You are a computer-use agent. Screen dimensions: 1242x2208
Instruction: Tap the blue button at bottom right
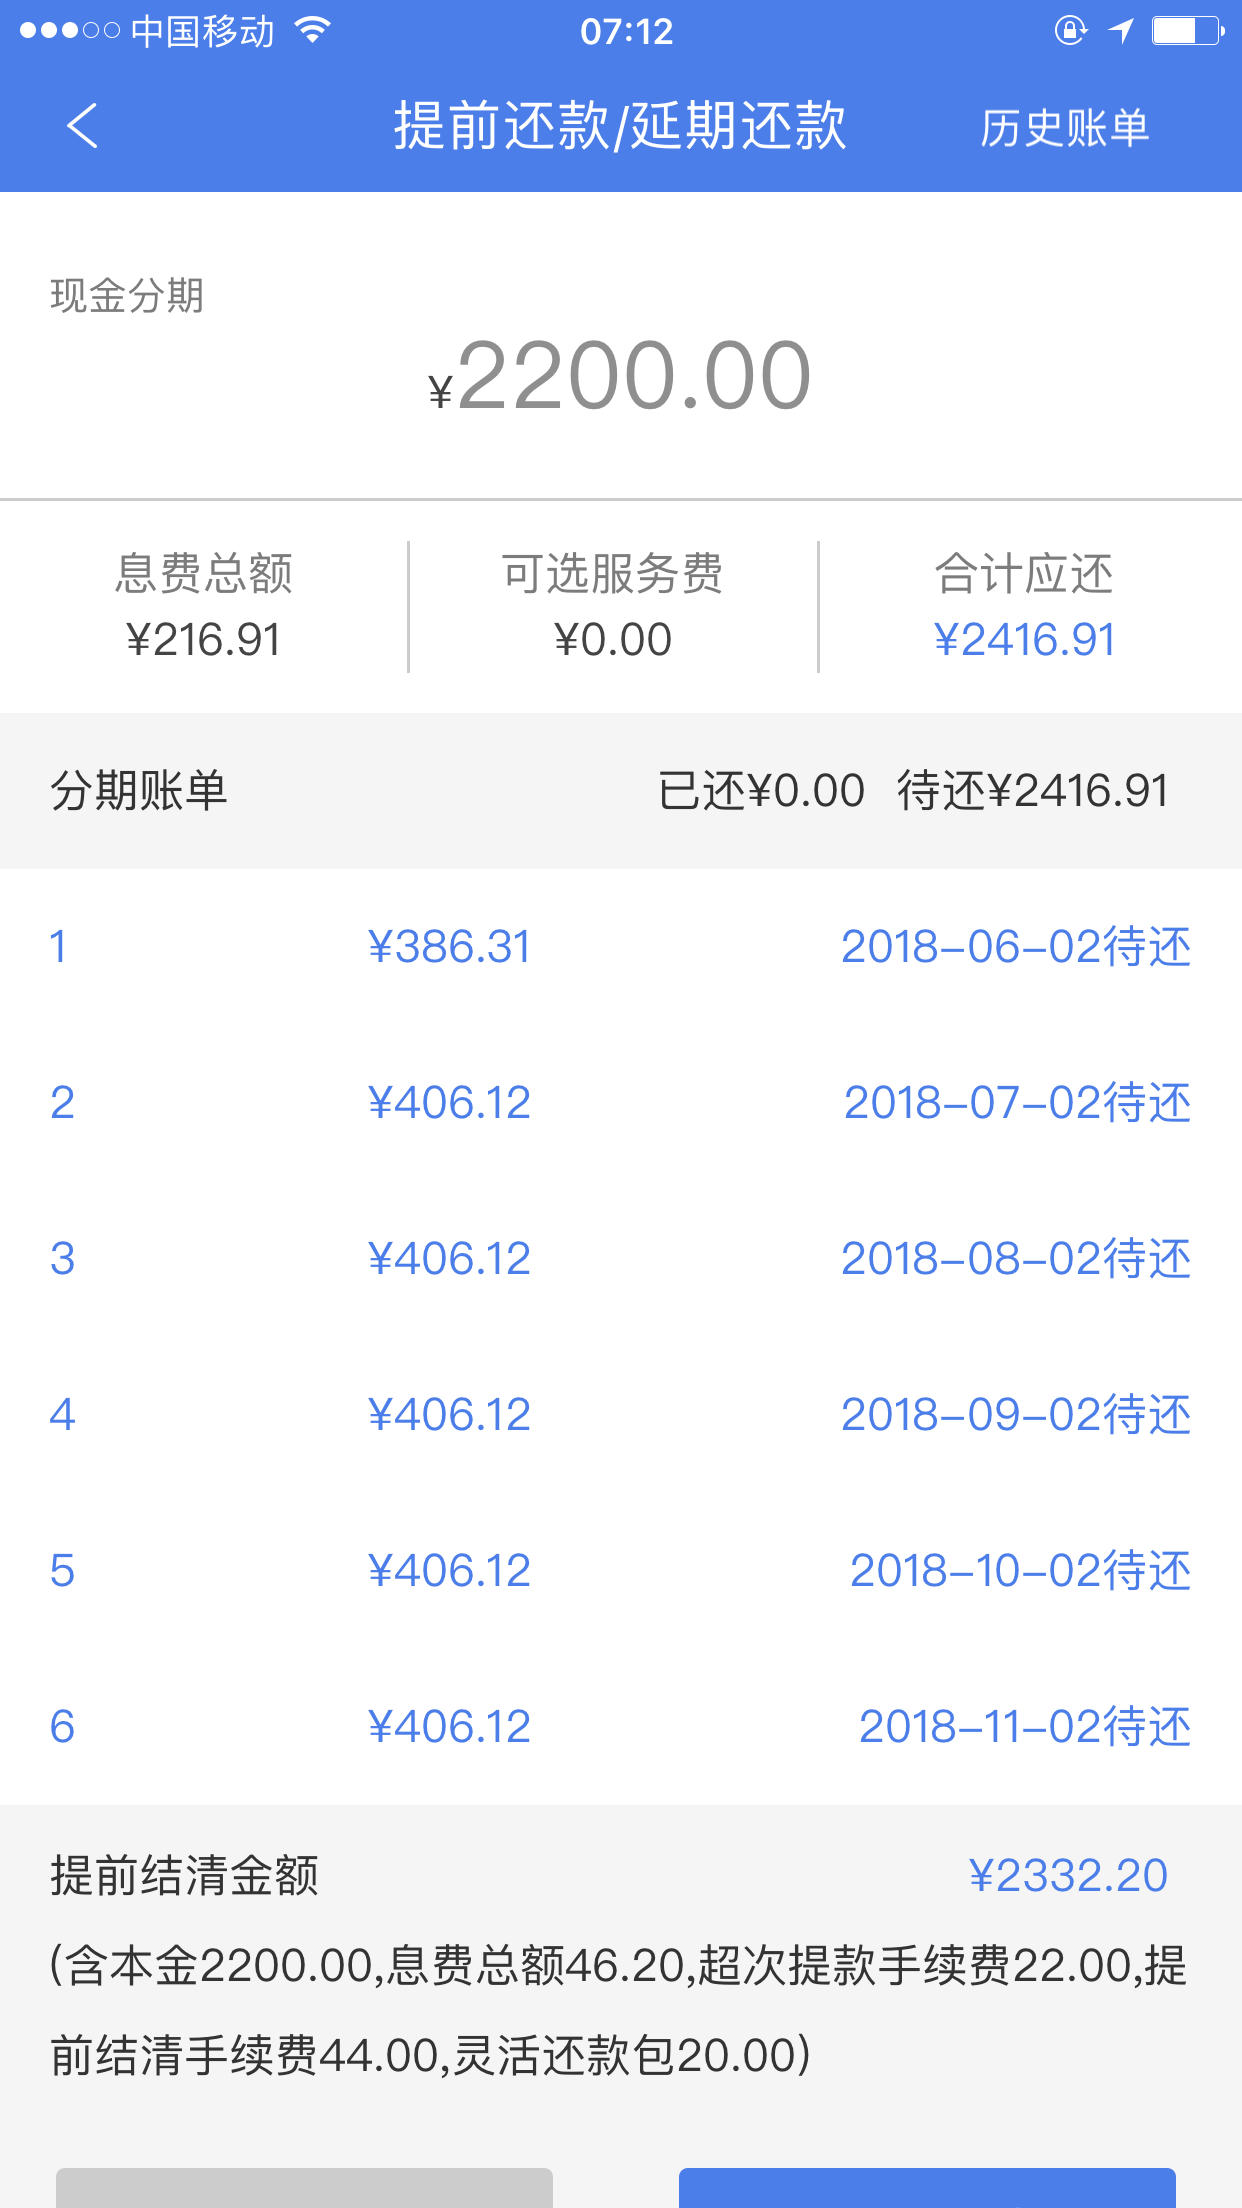[x=927, y=2188]
